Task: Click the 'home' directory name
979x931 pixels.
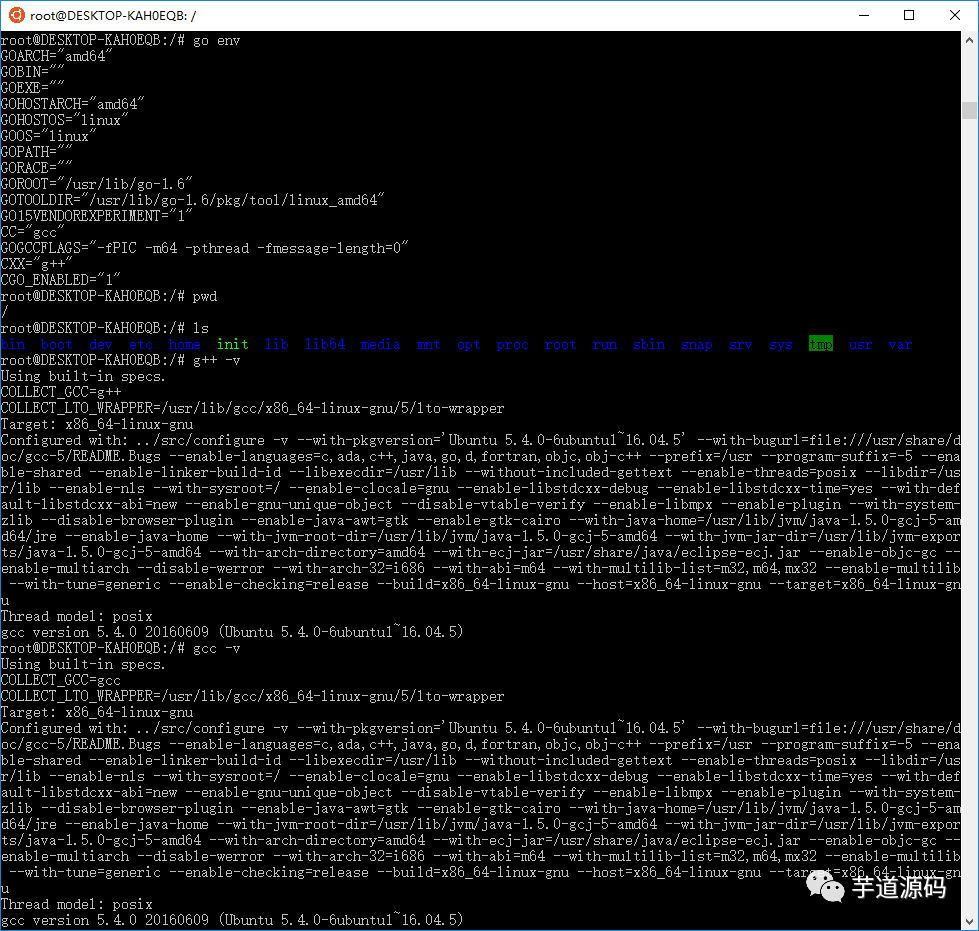Action: tap(184, 345)
